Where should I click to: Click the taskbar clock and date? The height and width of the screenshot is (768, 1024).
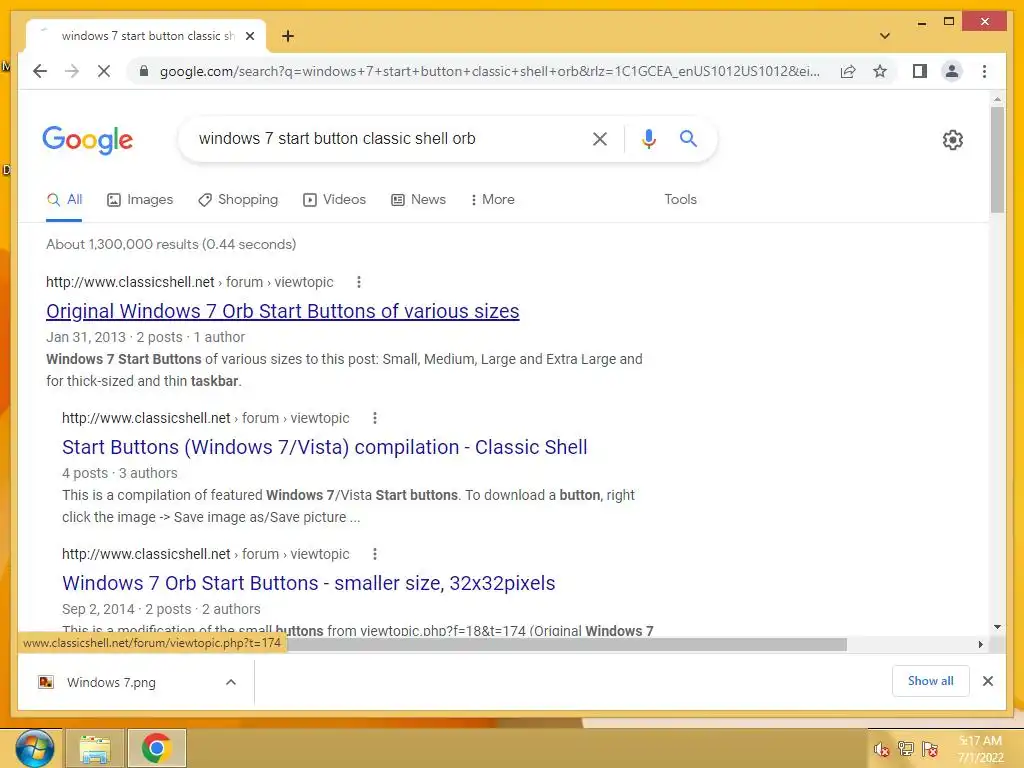[x=980, y=749]
